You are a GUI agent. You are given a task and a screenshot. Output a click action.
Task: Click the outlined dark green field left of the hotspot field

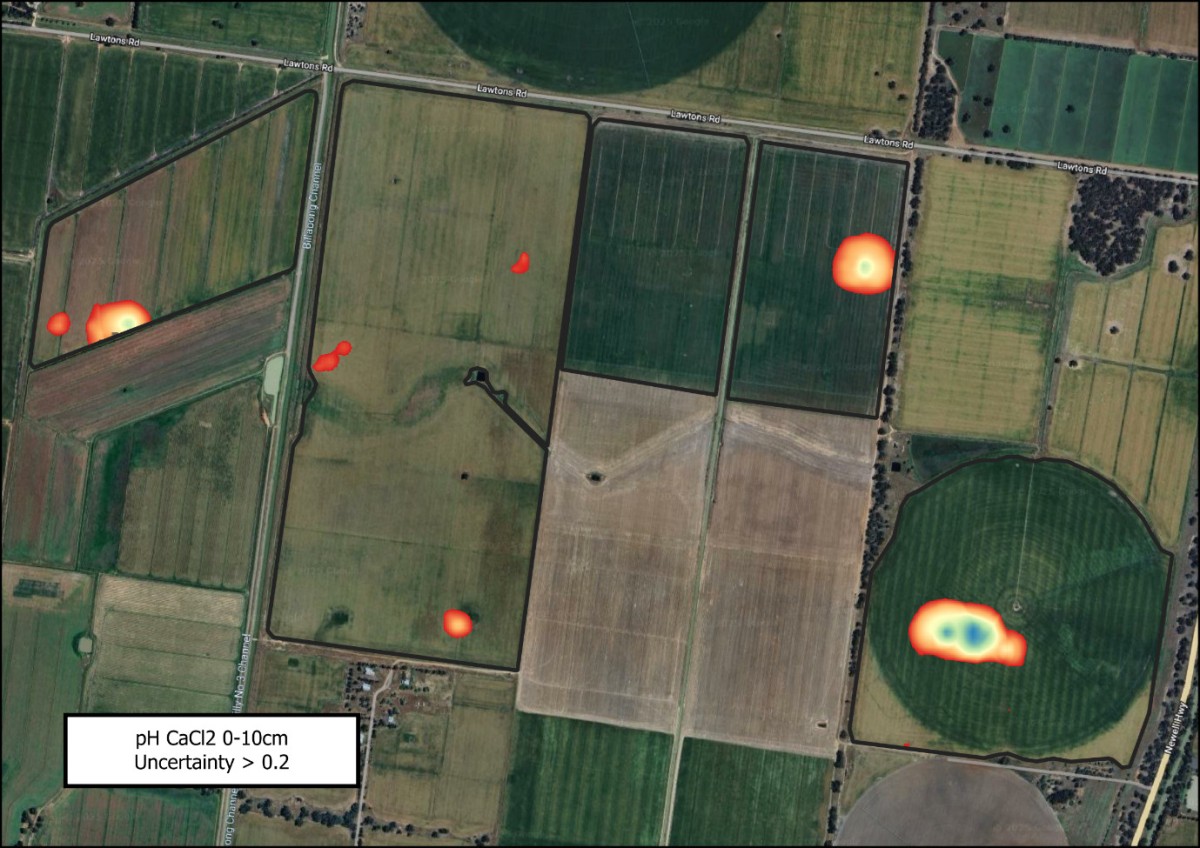point(656,248)
